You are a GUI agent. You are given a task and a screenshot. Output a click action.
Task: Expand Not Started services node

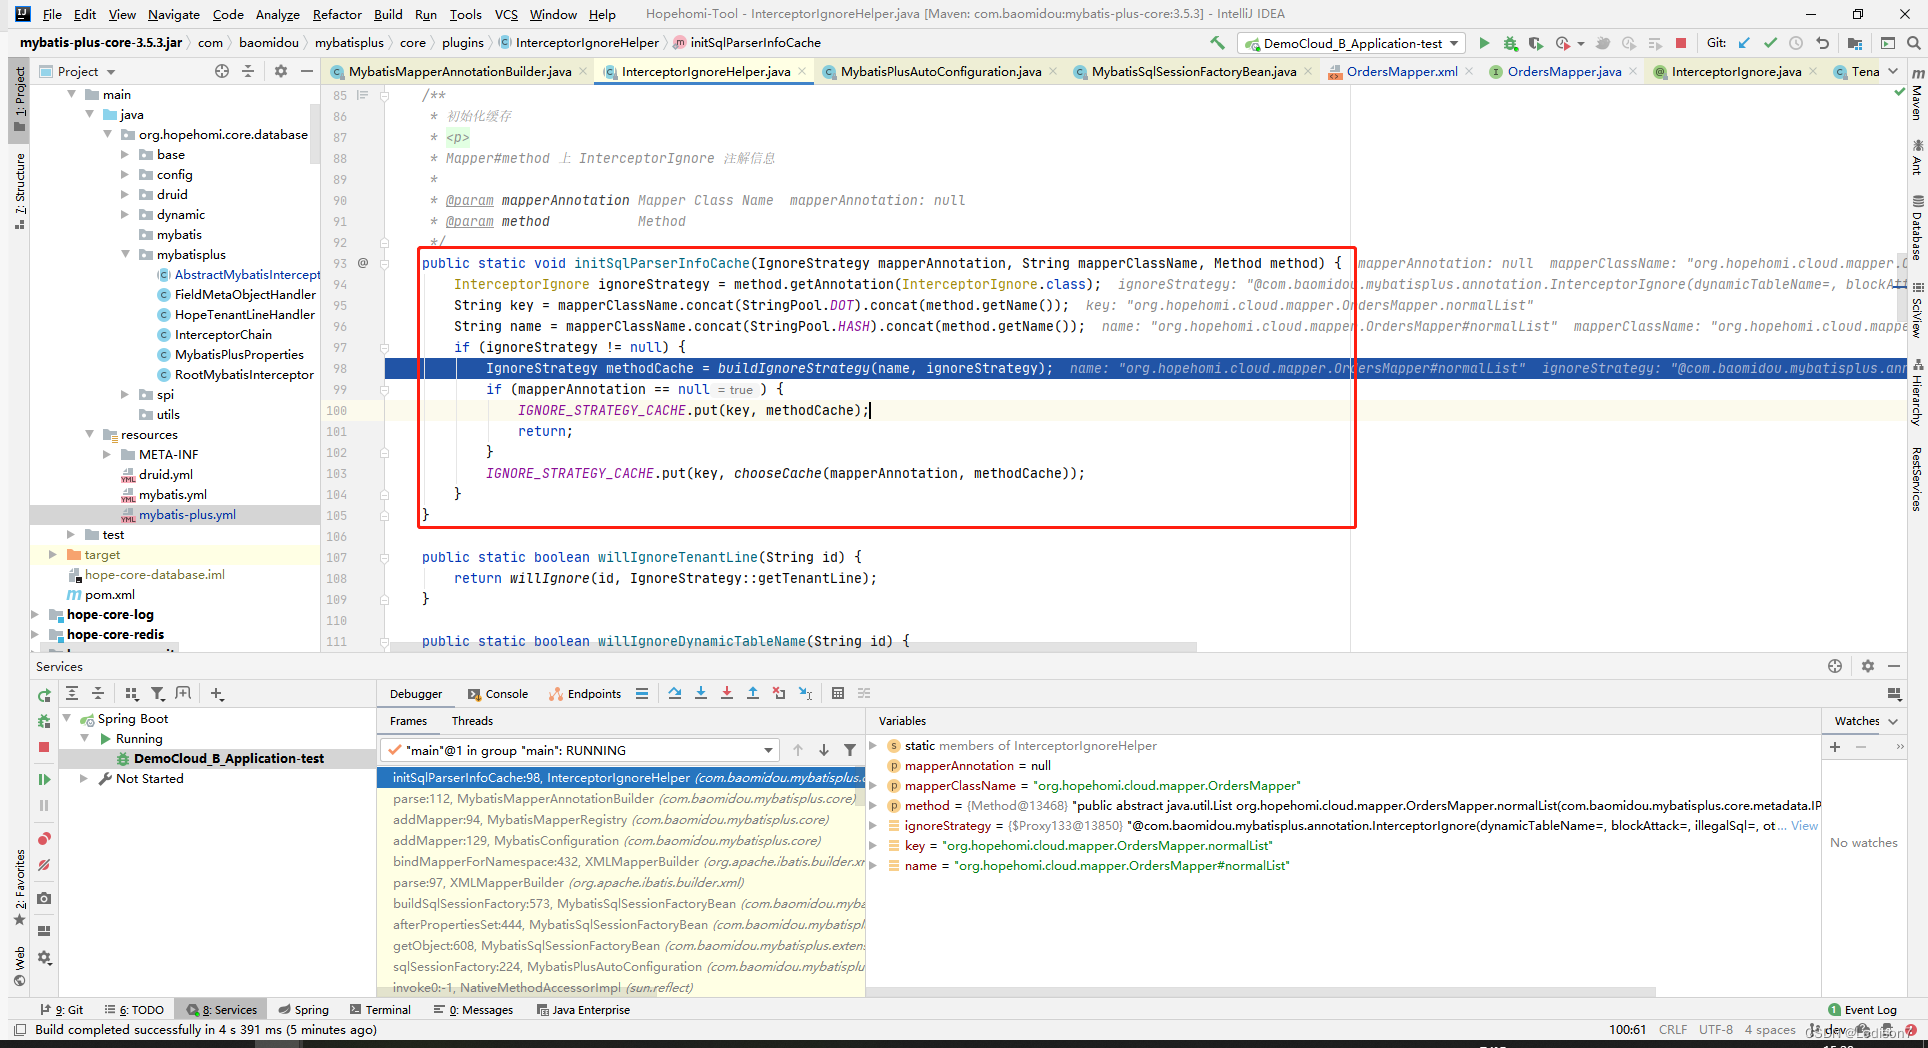(x=84, y=779)
